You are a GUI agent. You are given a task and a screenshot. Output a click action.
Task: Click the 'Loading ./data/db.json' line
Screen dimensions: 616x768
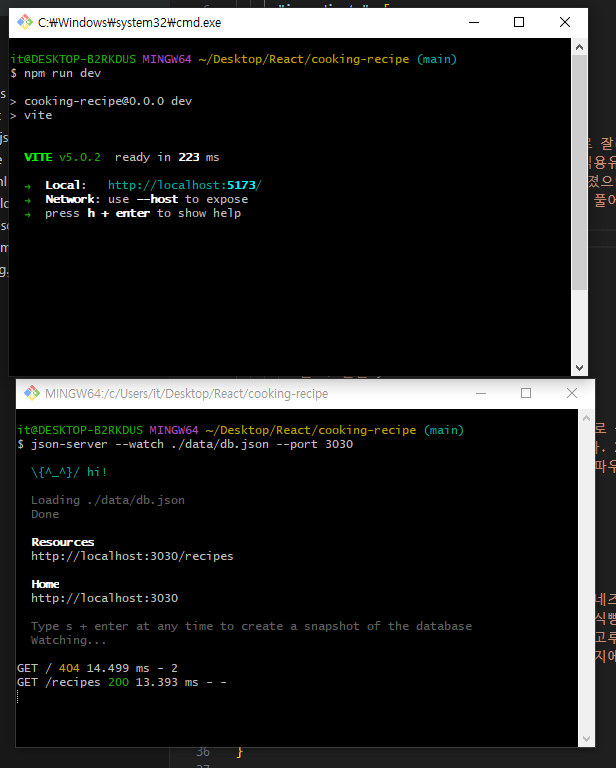(108, 500)
